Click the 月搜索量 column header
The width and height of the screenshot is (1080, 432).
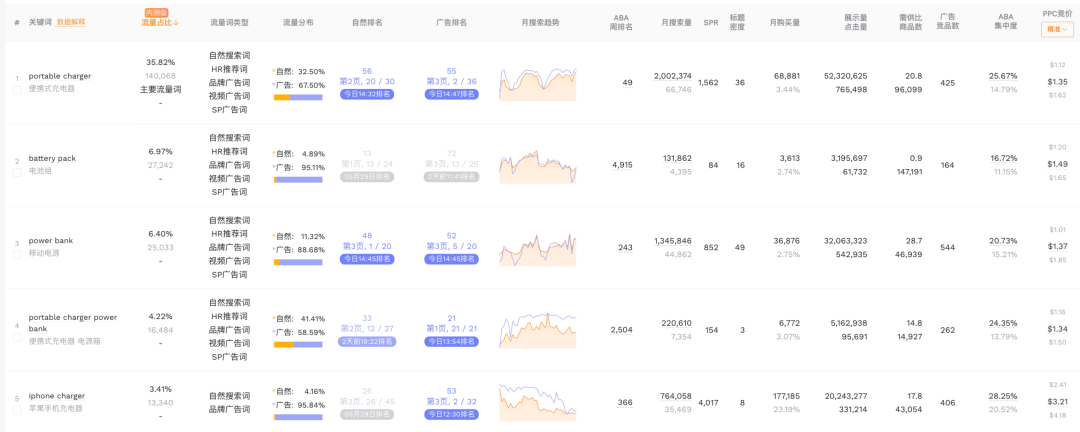click(x=676, y=23)
